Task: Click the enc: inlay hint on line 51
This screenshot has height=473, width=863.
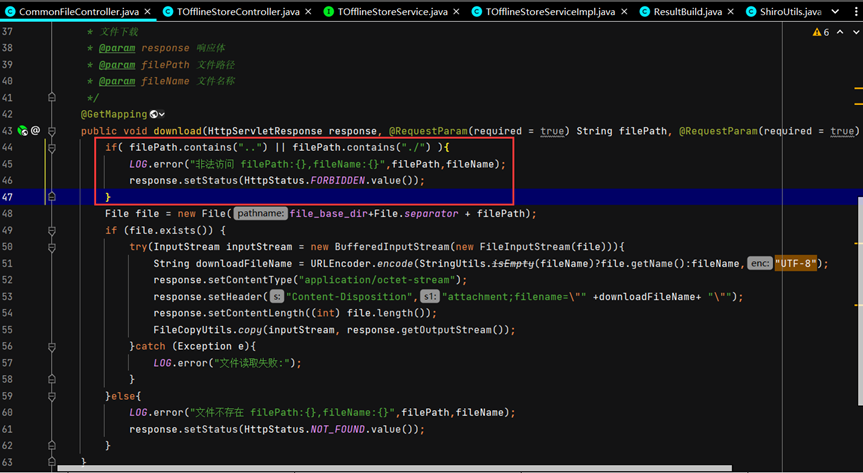Action: pyautogui.click(x=759, y=263)
